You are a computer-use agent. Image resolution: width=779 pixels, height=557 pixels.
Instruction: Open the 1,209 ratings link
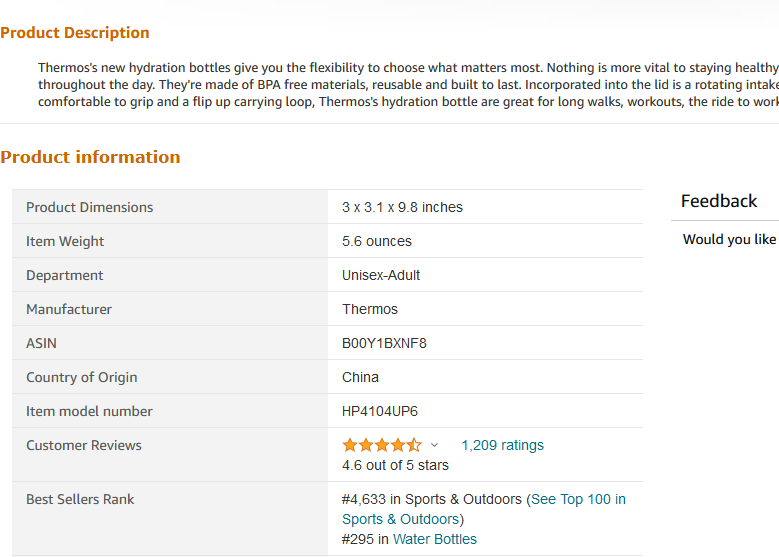coord(502,445)
